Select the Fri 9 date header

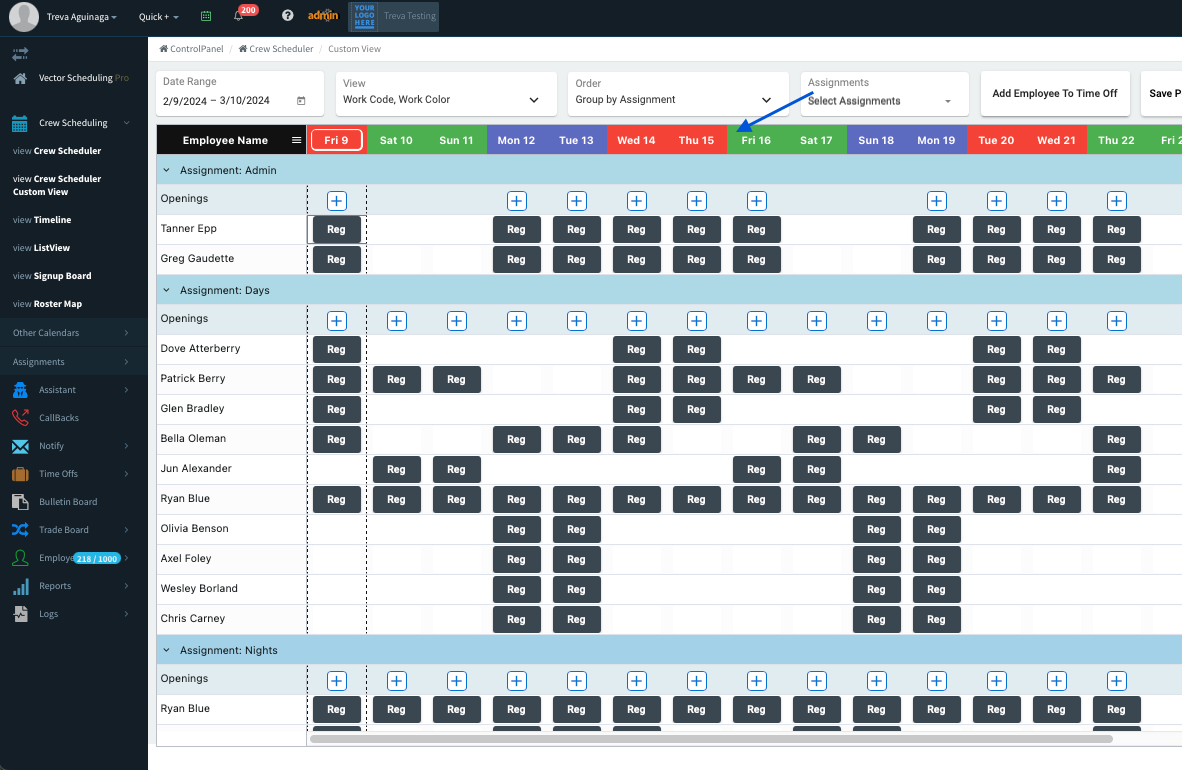tap(337, 140)
